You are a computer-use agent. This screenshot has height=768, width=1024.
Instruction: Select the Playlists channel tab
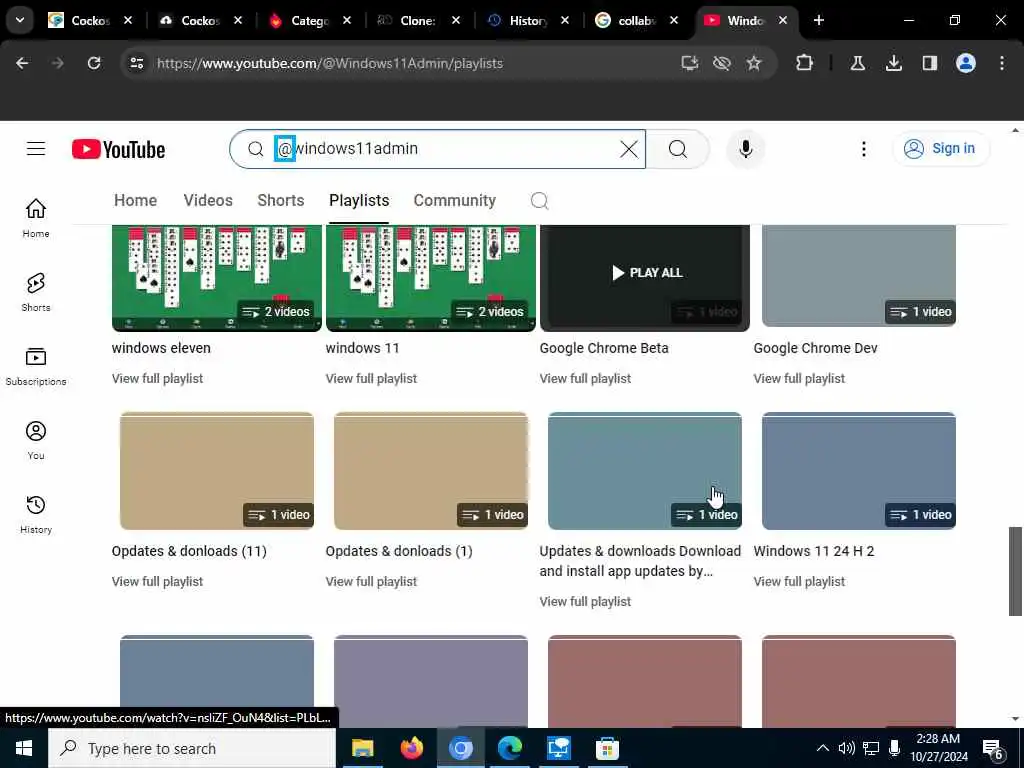point(359,200)
